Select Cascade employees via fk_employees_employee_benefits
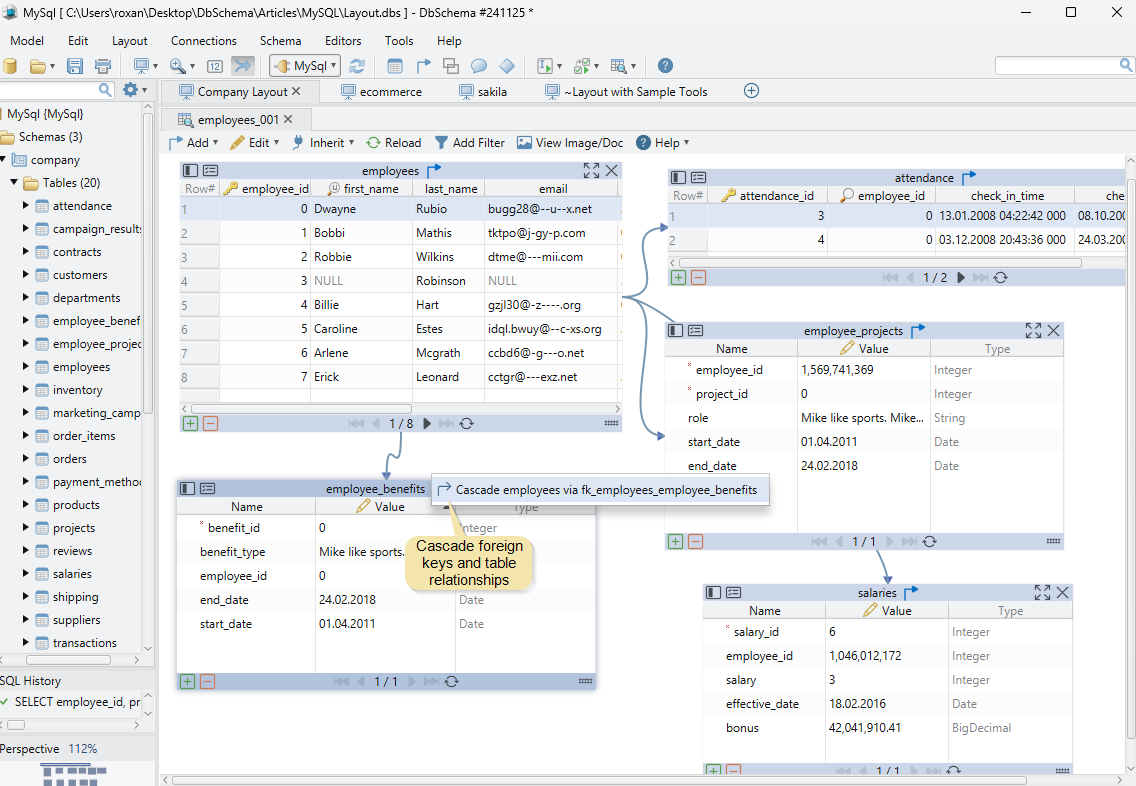The height and width of the screenshot is (786, 1136). tap(599, 490)
